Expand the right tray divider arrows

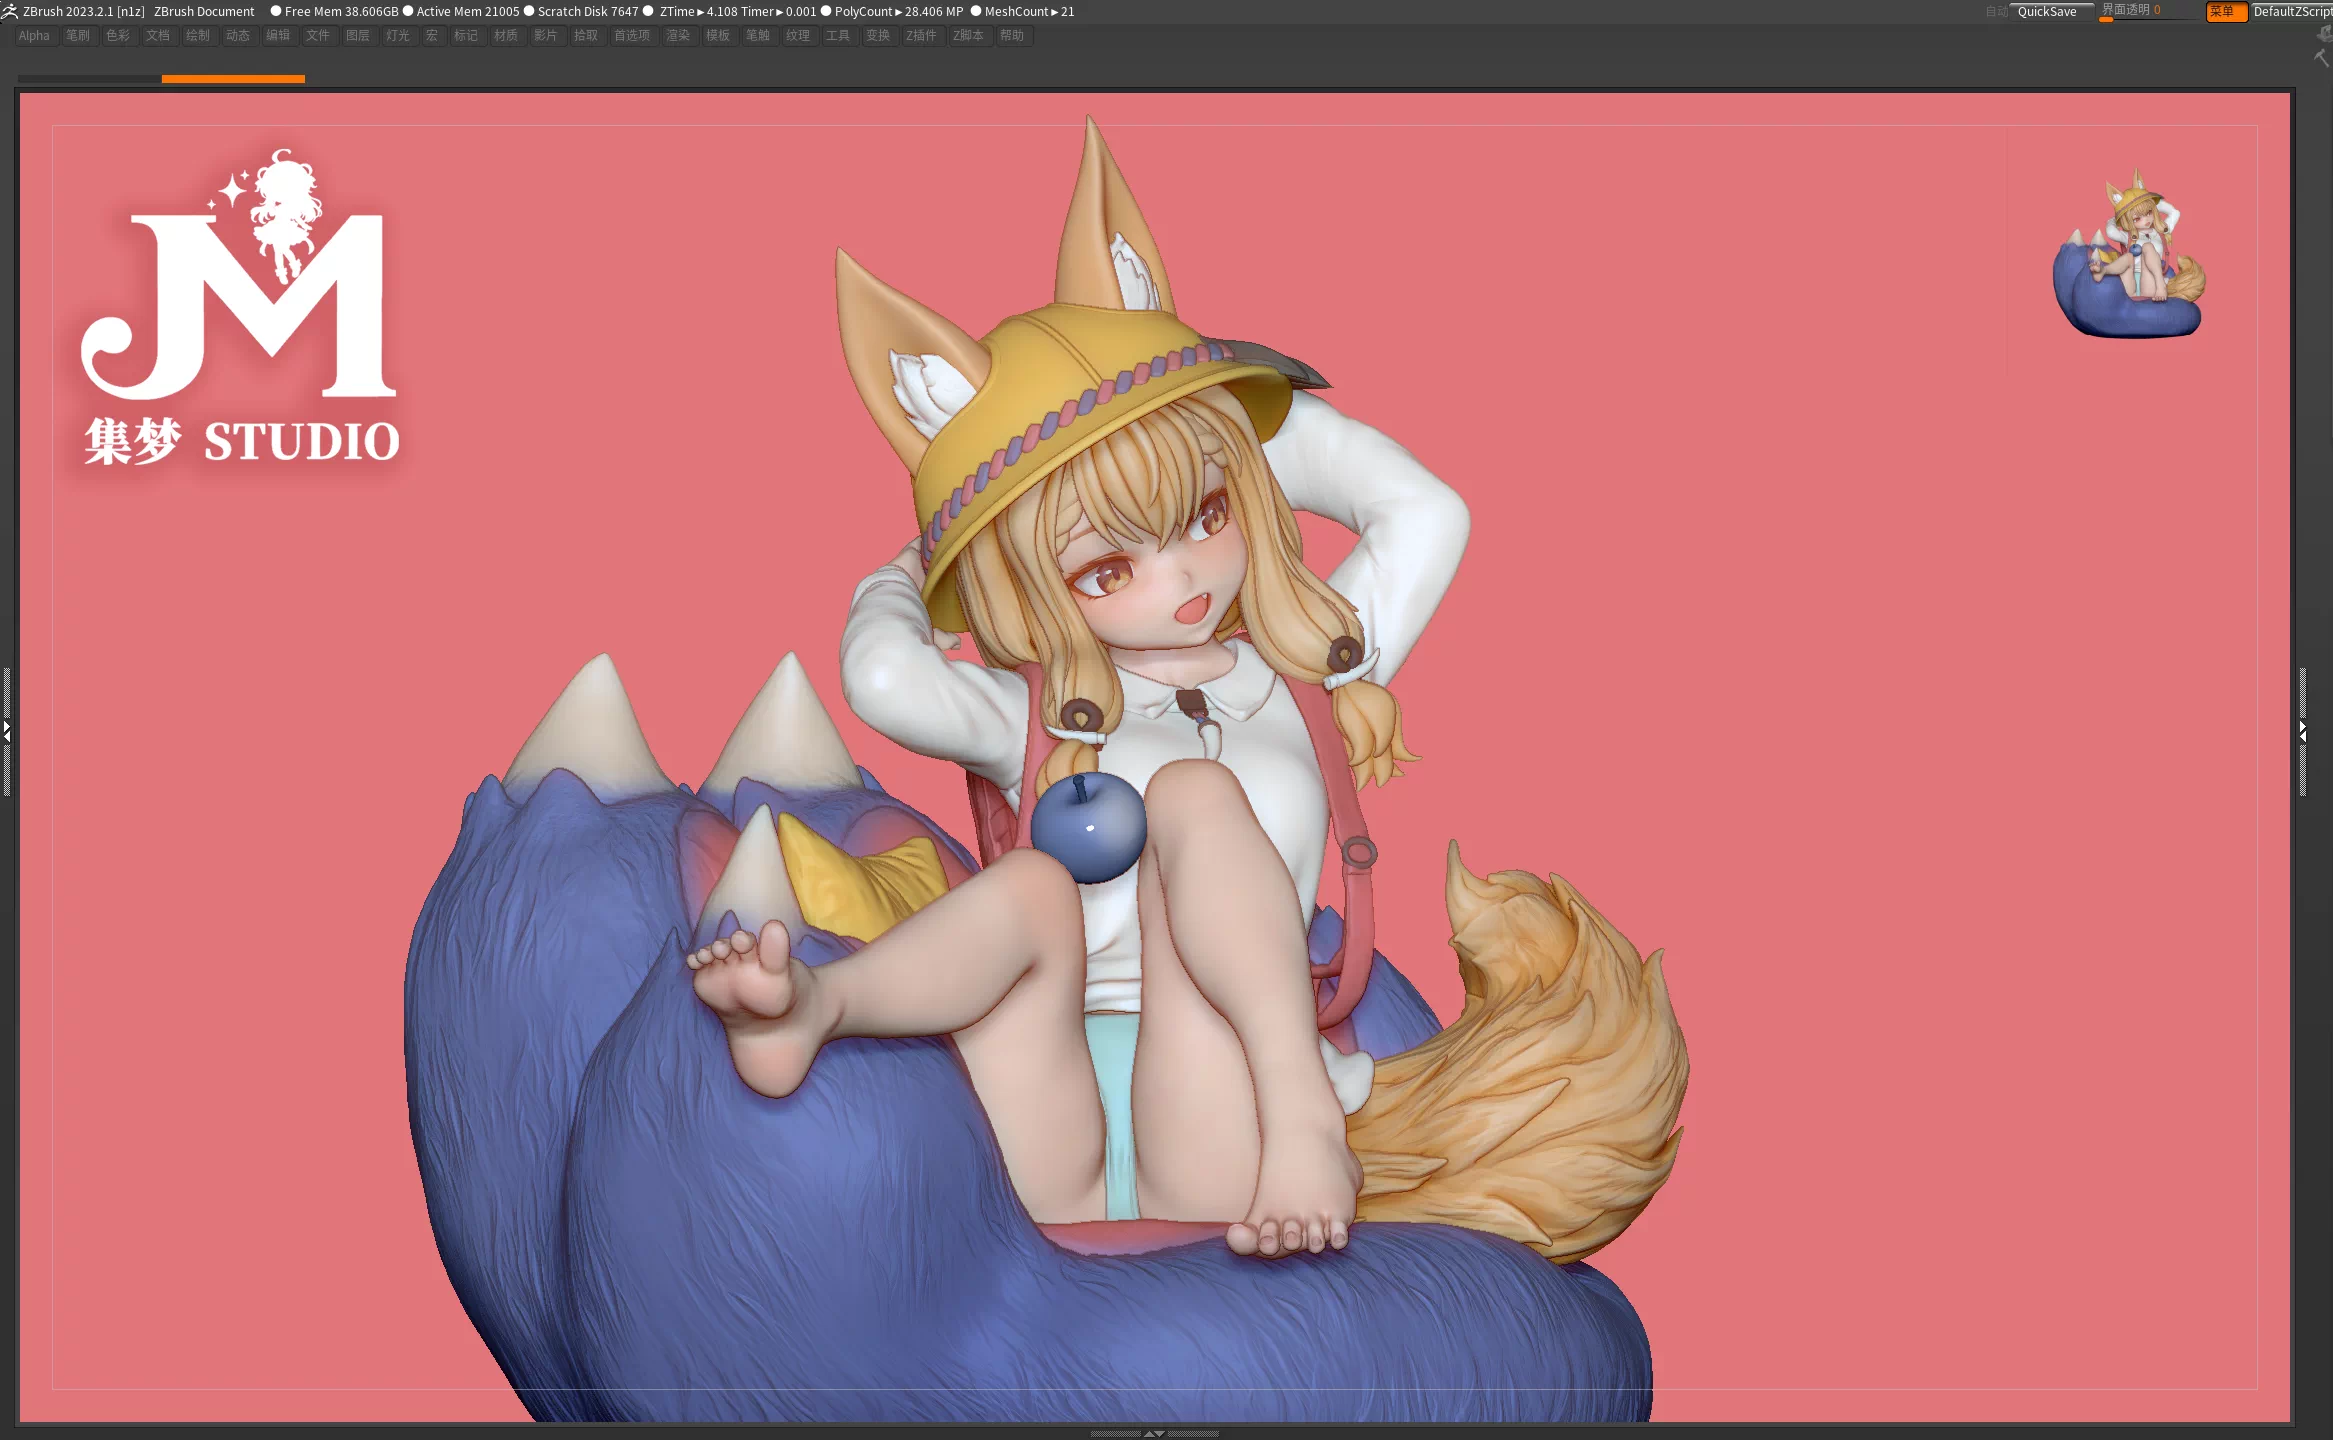[x=2302, y=732]
